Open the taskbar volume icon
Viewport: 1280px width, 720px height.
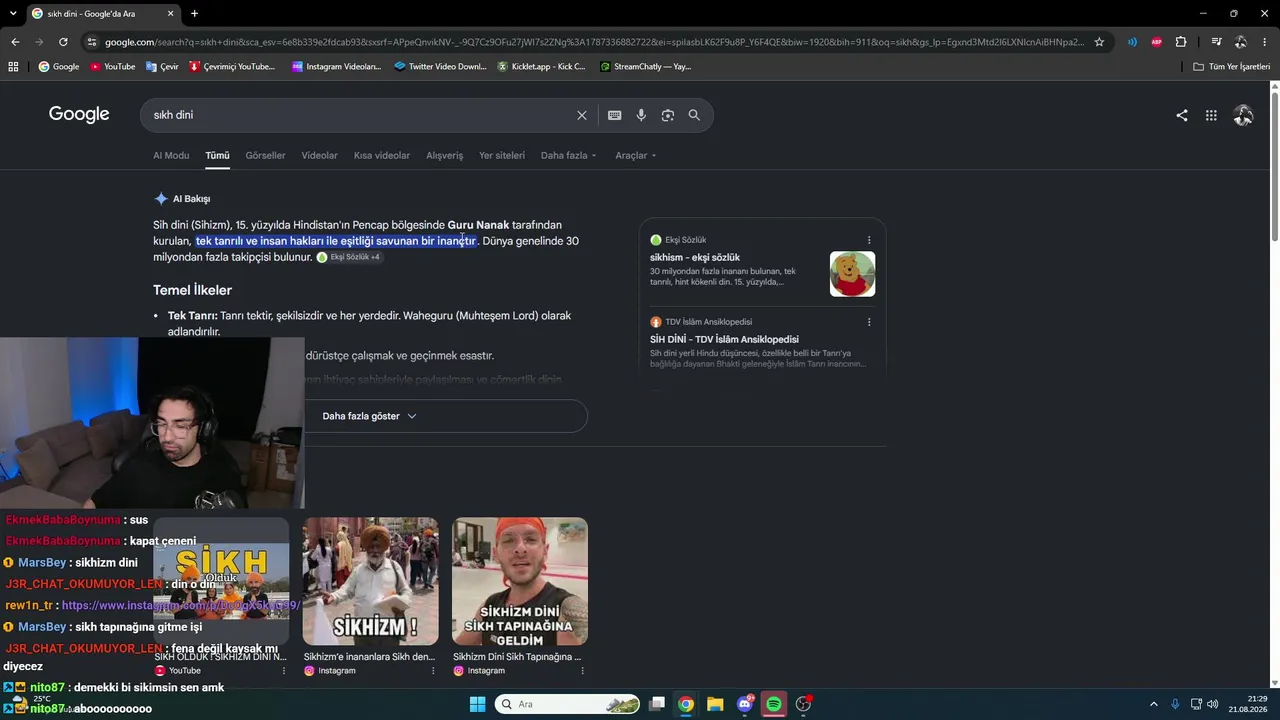click(x=1213, y=704)
